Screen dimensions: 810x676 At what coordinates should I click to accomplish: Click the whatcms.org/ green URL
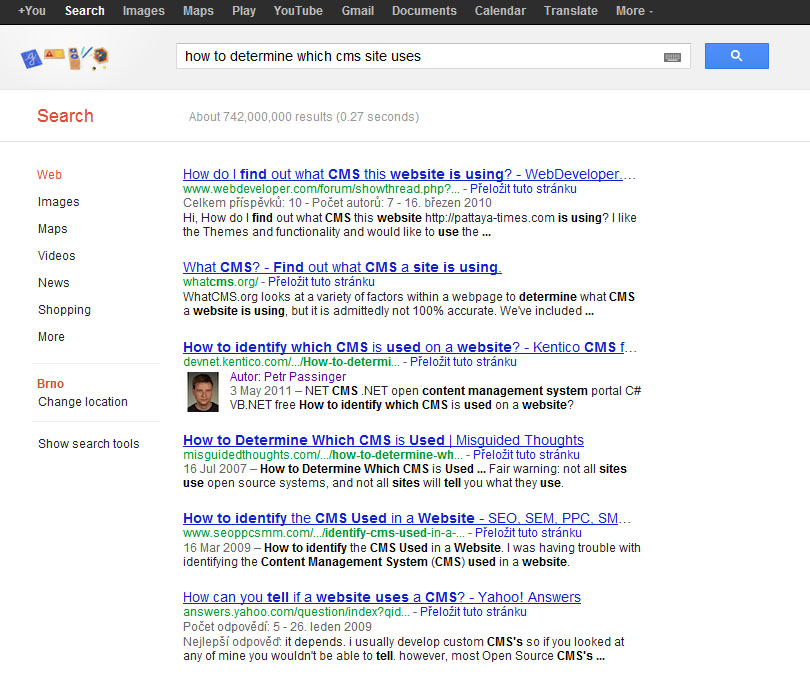pyautogui.click(x=221, y=282)
